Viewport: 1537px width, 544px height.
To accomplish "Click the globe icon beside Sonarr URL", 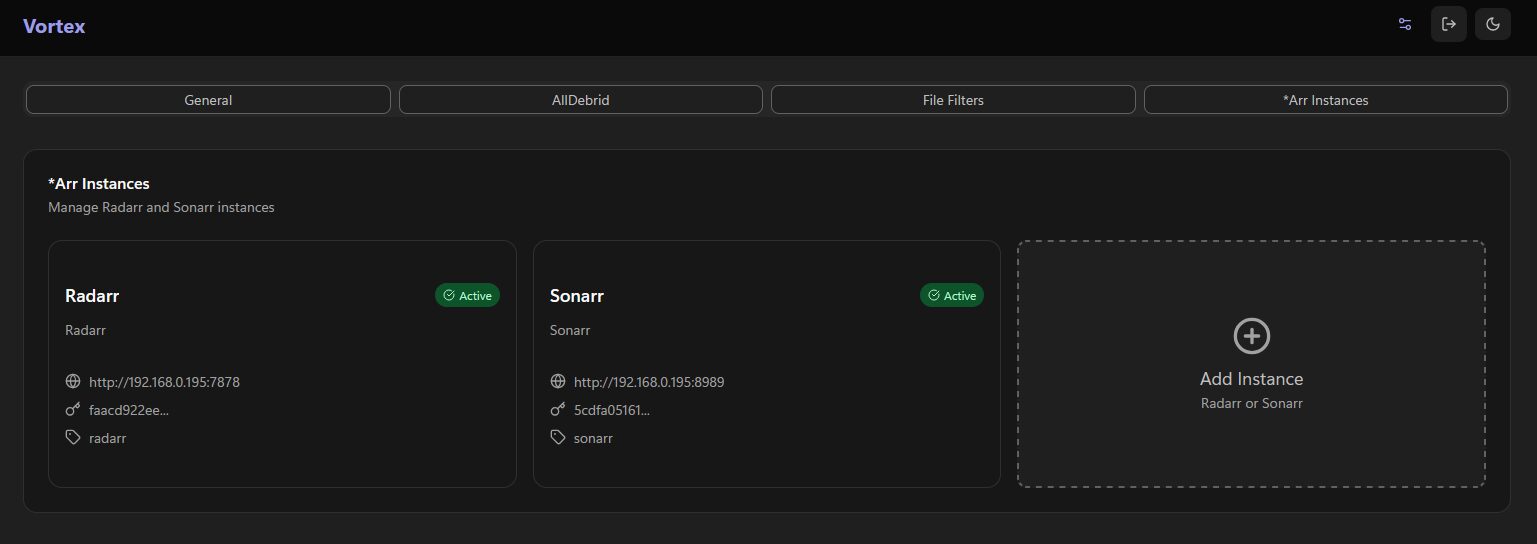I will pos(558,381).
